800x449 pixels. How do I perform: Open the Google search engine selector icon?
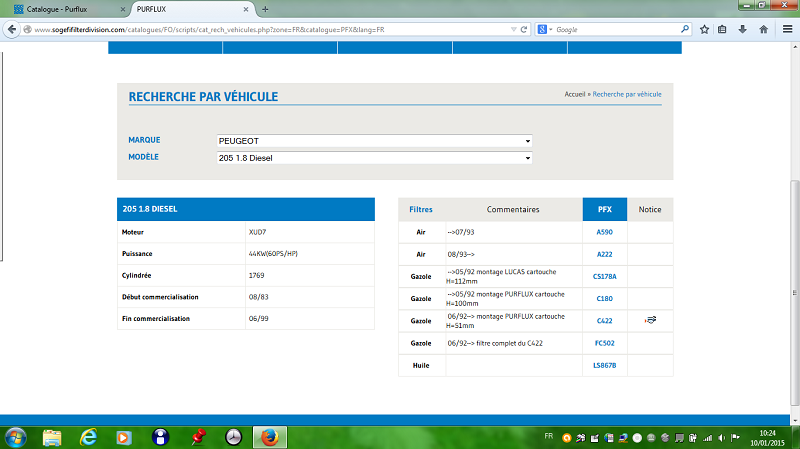[544, 30]
